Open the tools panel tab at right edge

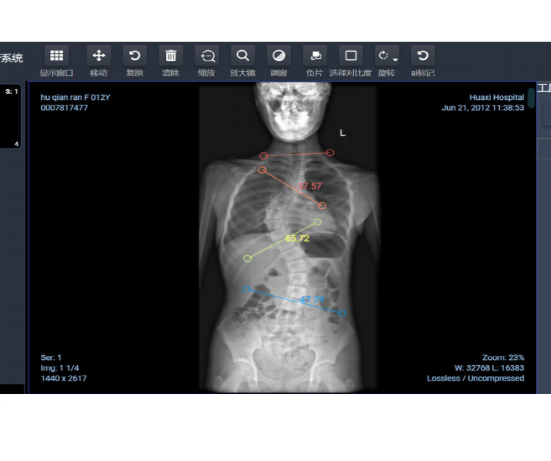coord(544,88)
